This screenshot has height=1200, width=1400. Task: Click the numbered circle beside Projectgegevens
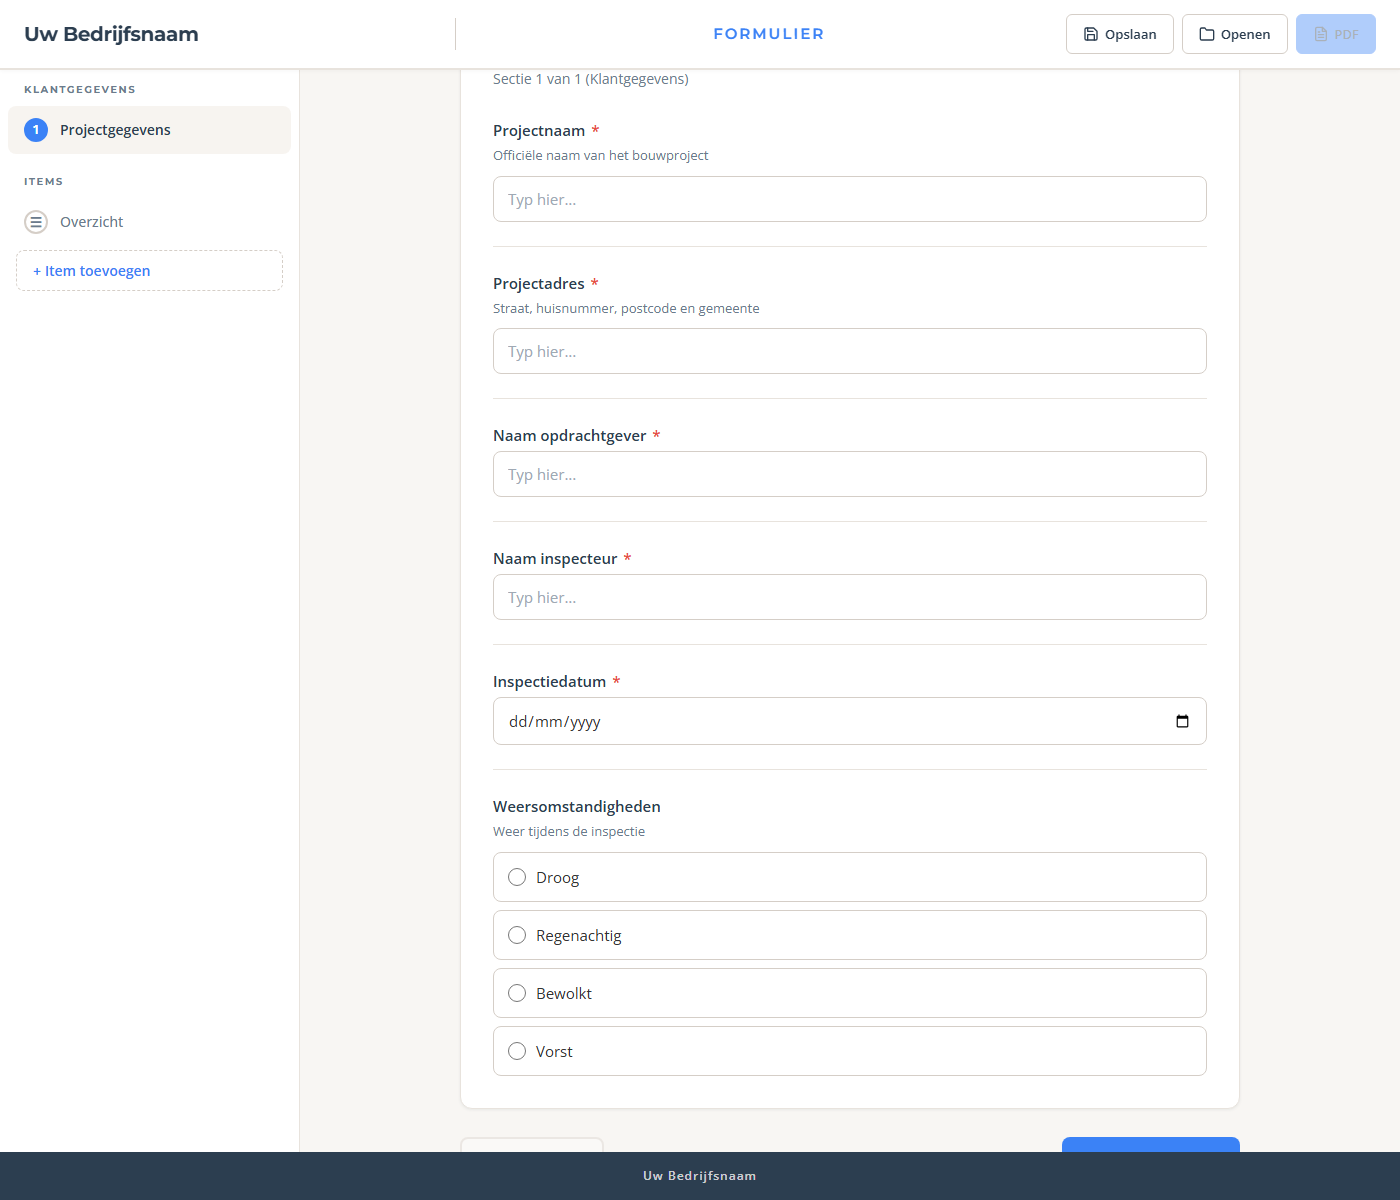pos(36,129)
